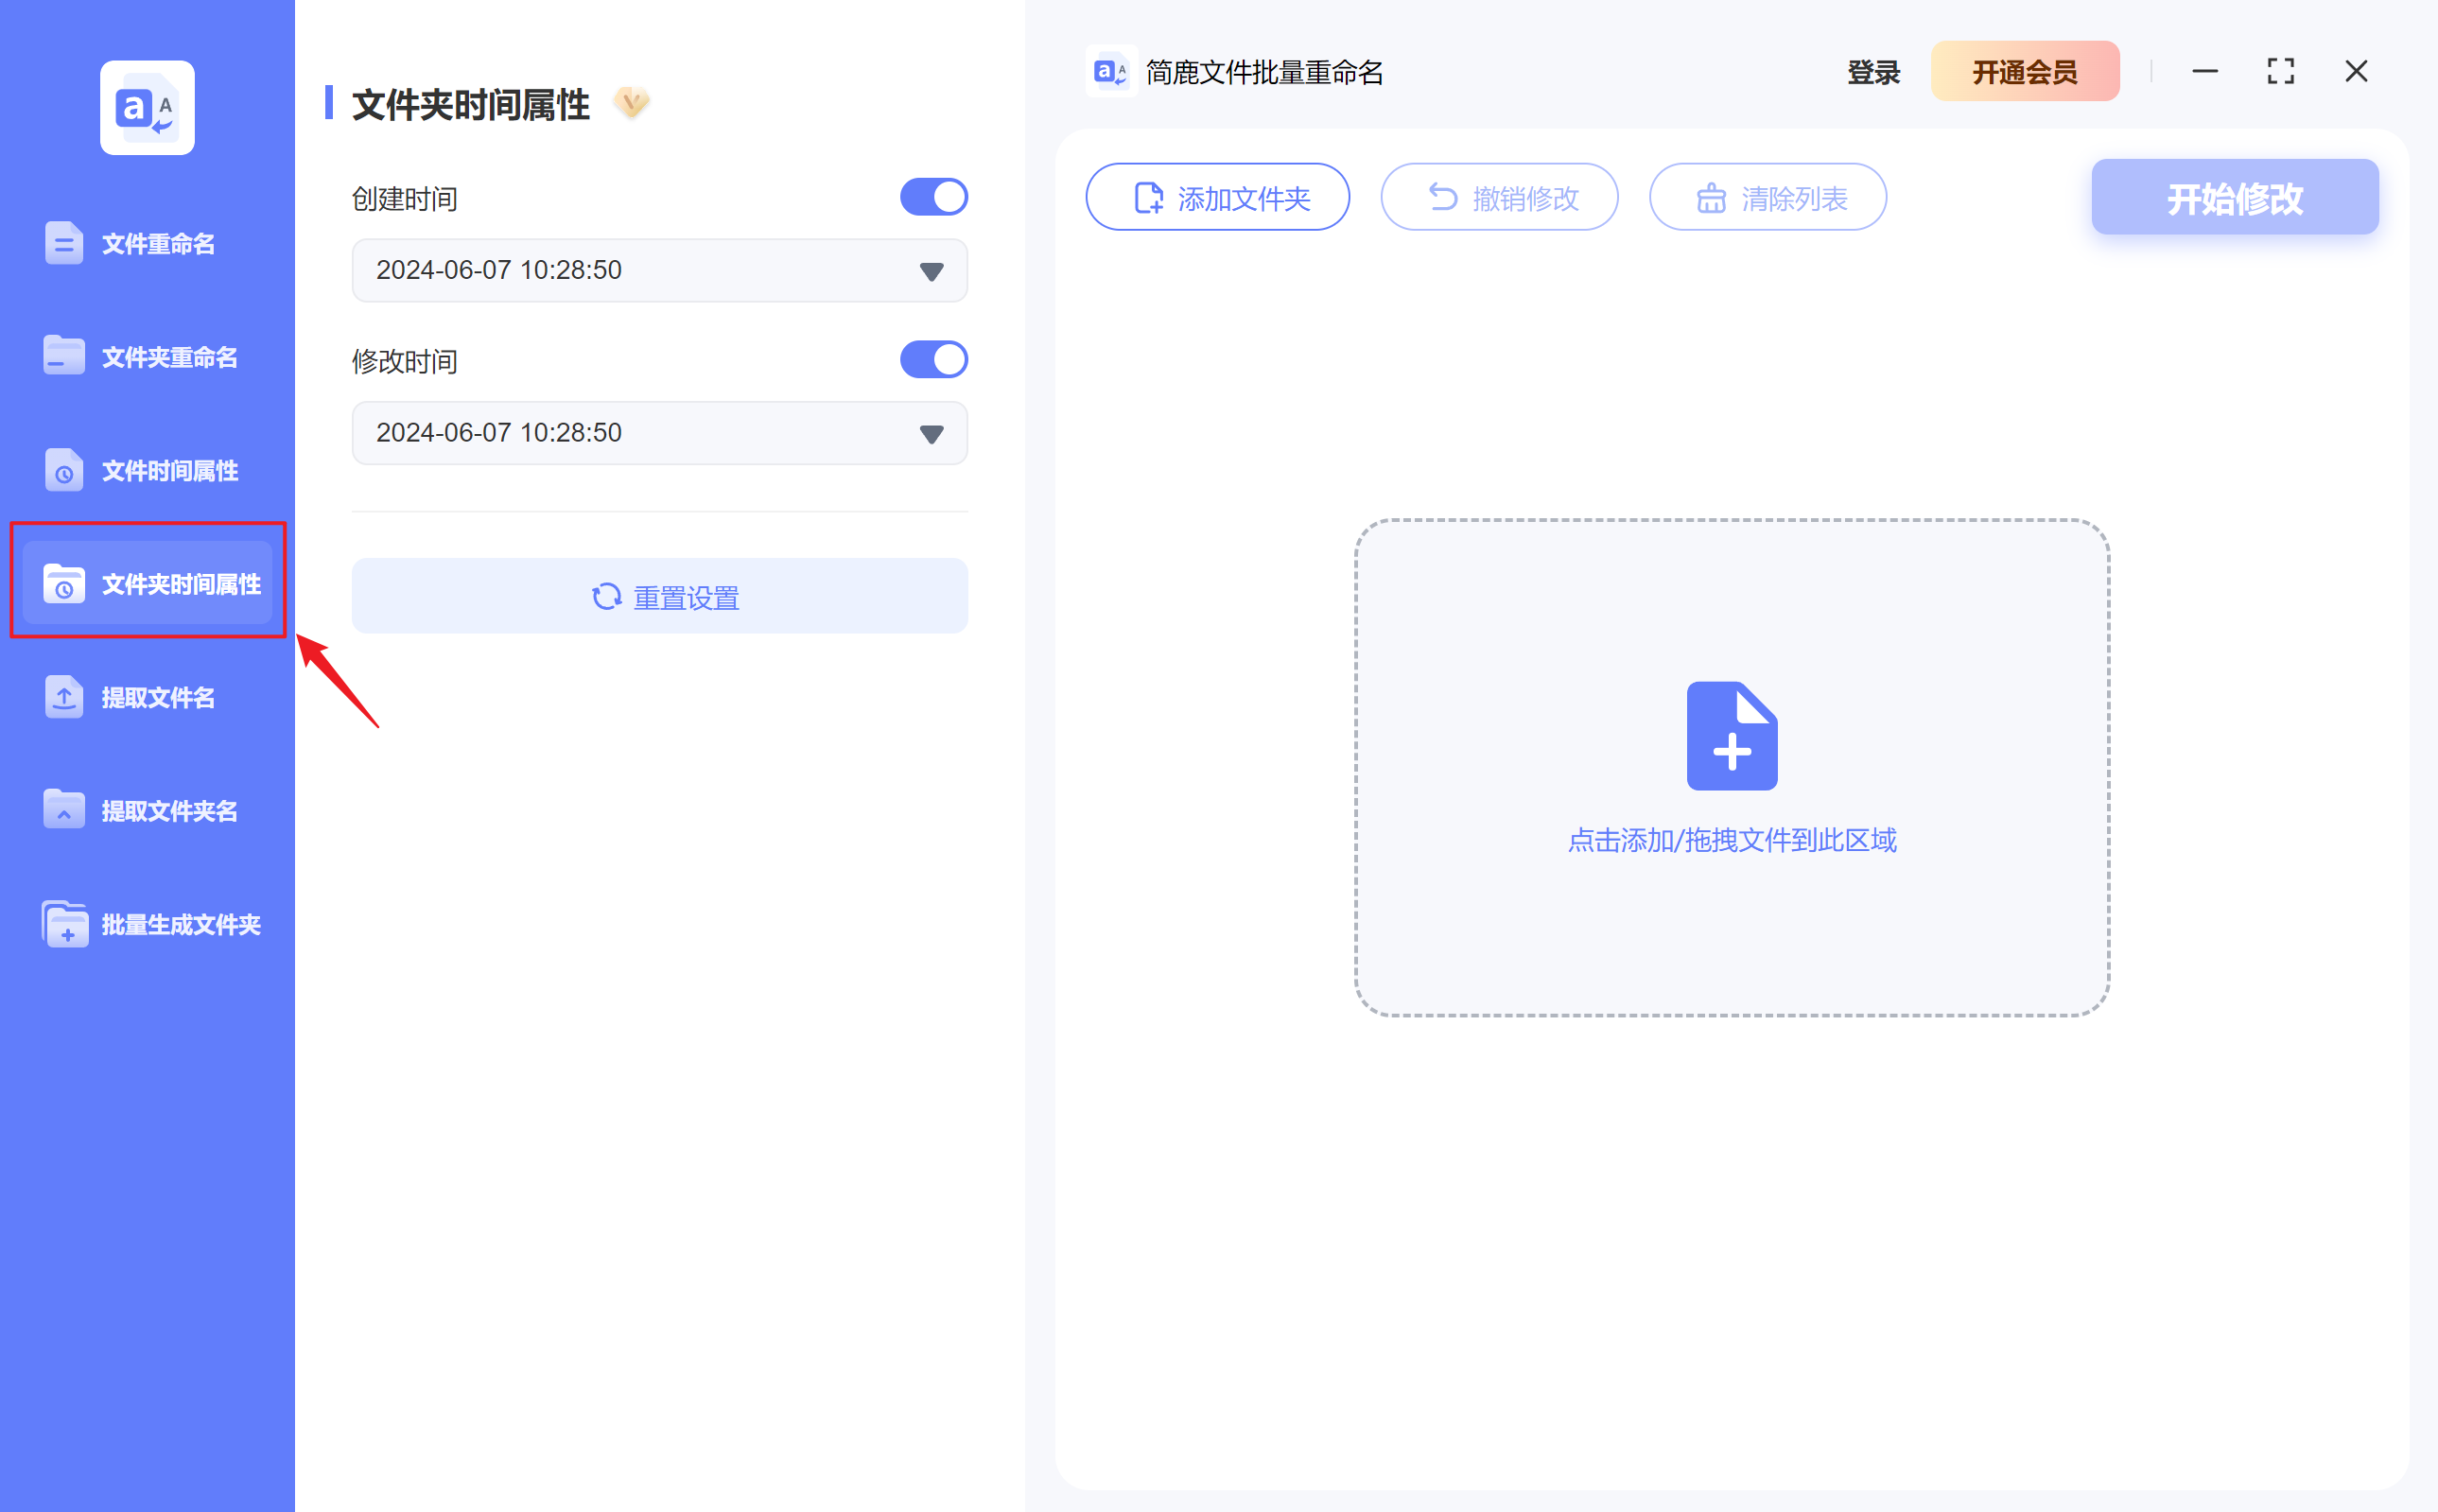Open the 修改时间 date selector
This screenshot has width=2438, height=1512.
coord(930,432)
